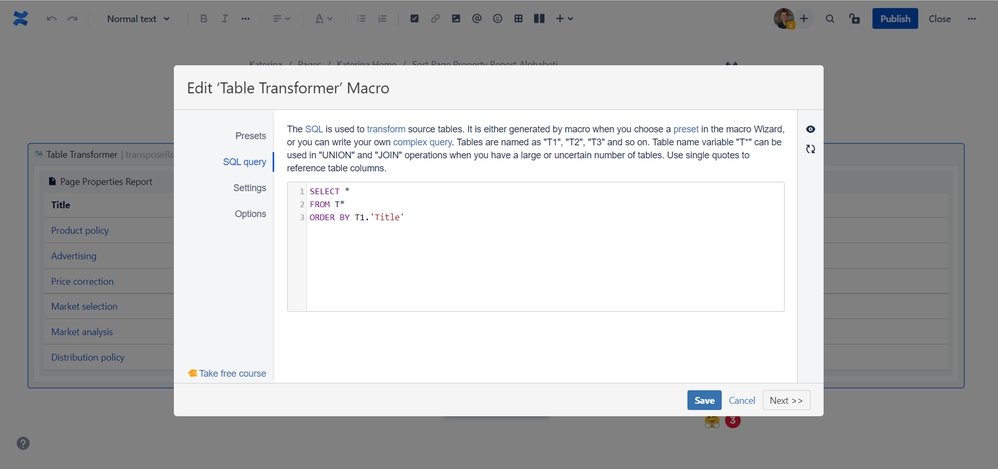Click the undo arrow in the toolbar

(x=52, y=19)
